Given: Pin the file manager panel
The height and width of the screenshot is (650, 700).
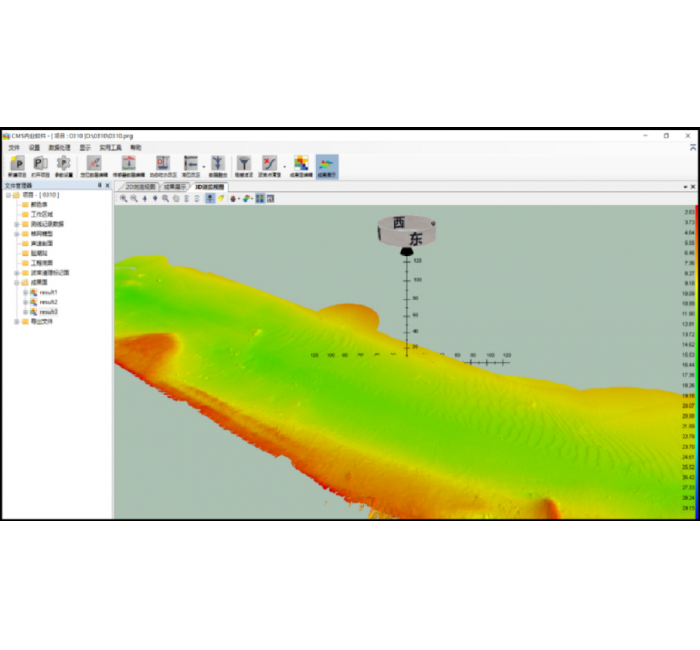Looking at the screenshot, I should (x=98, y=185).
